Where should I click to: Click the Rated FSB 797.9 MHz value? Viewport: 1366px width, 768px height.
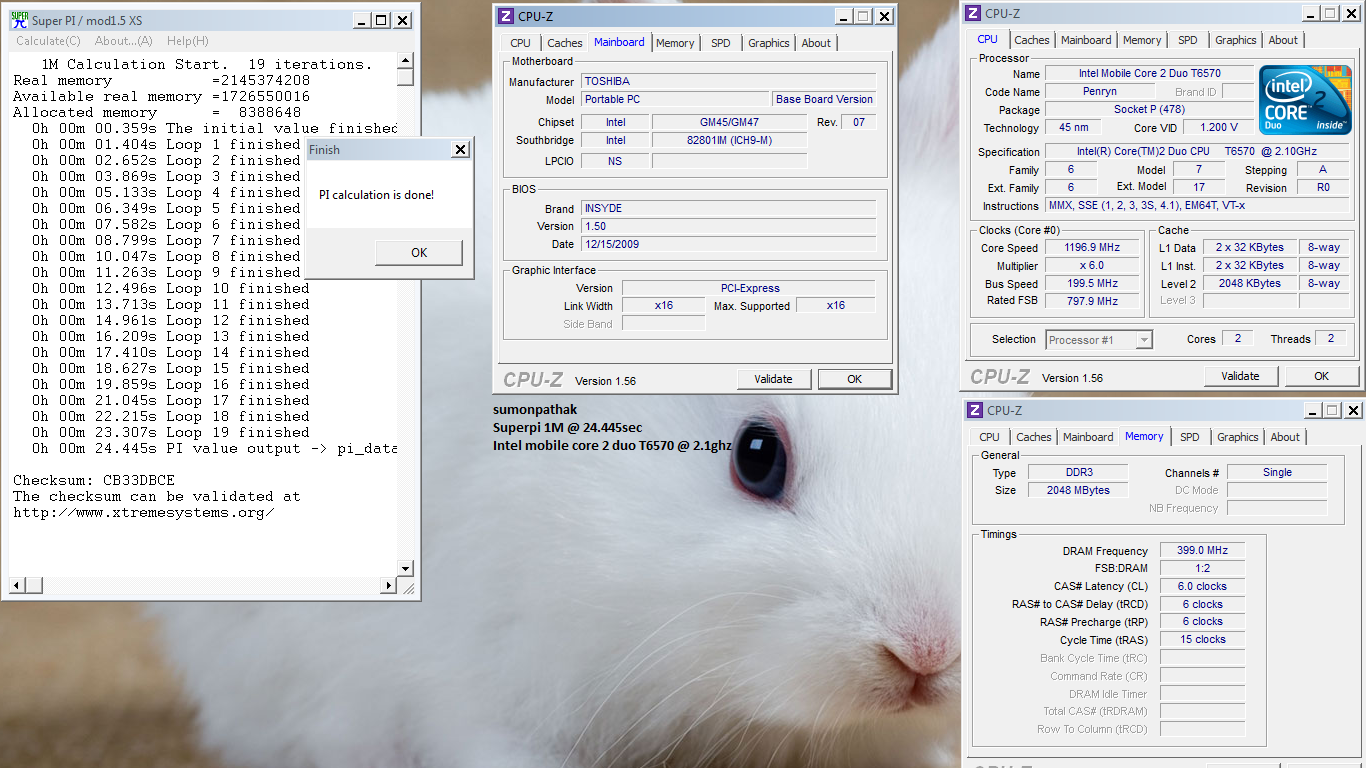coord(1092,301)
